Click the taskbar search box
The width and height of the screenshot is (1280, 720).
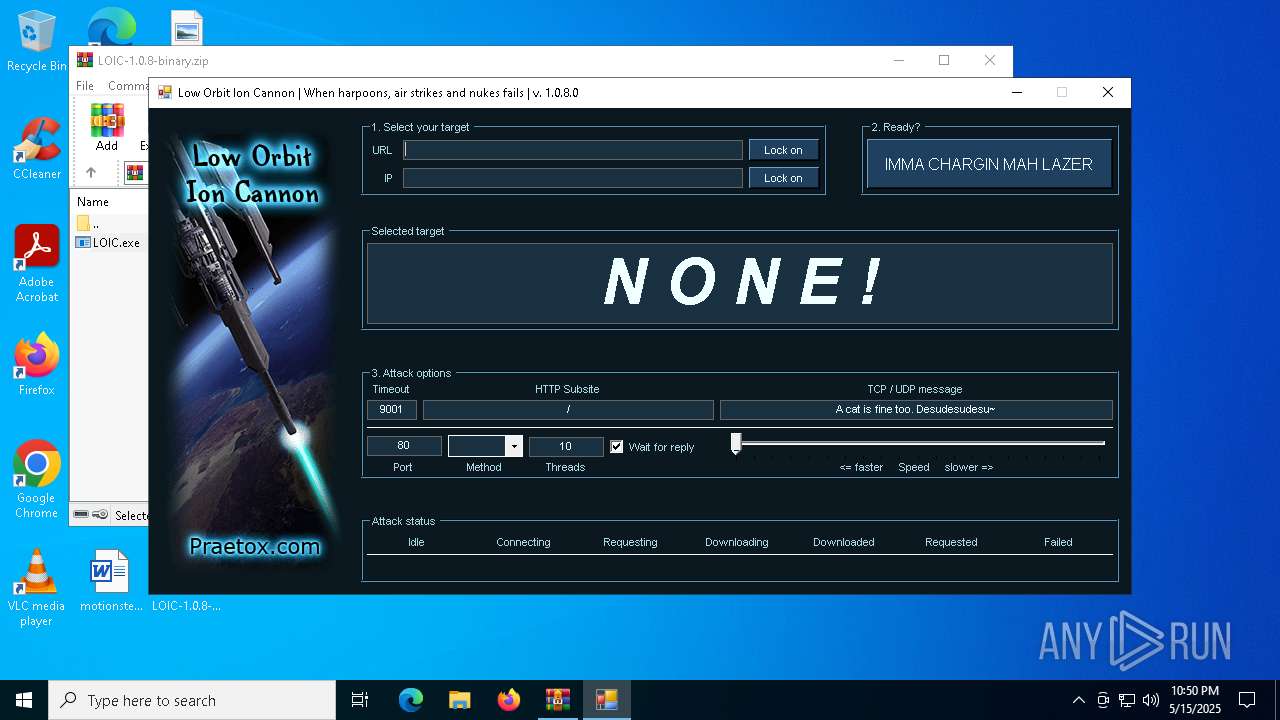(x=192, y=700)
